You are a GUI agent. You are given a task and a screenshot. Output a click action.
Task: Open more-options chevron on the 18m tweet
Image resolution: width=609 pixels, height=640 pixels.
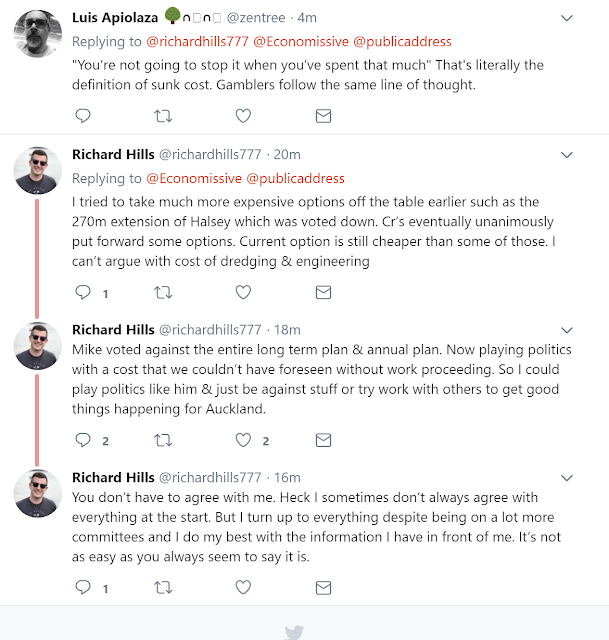click(567, 330)
